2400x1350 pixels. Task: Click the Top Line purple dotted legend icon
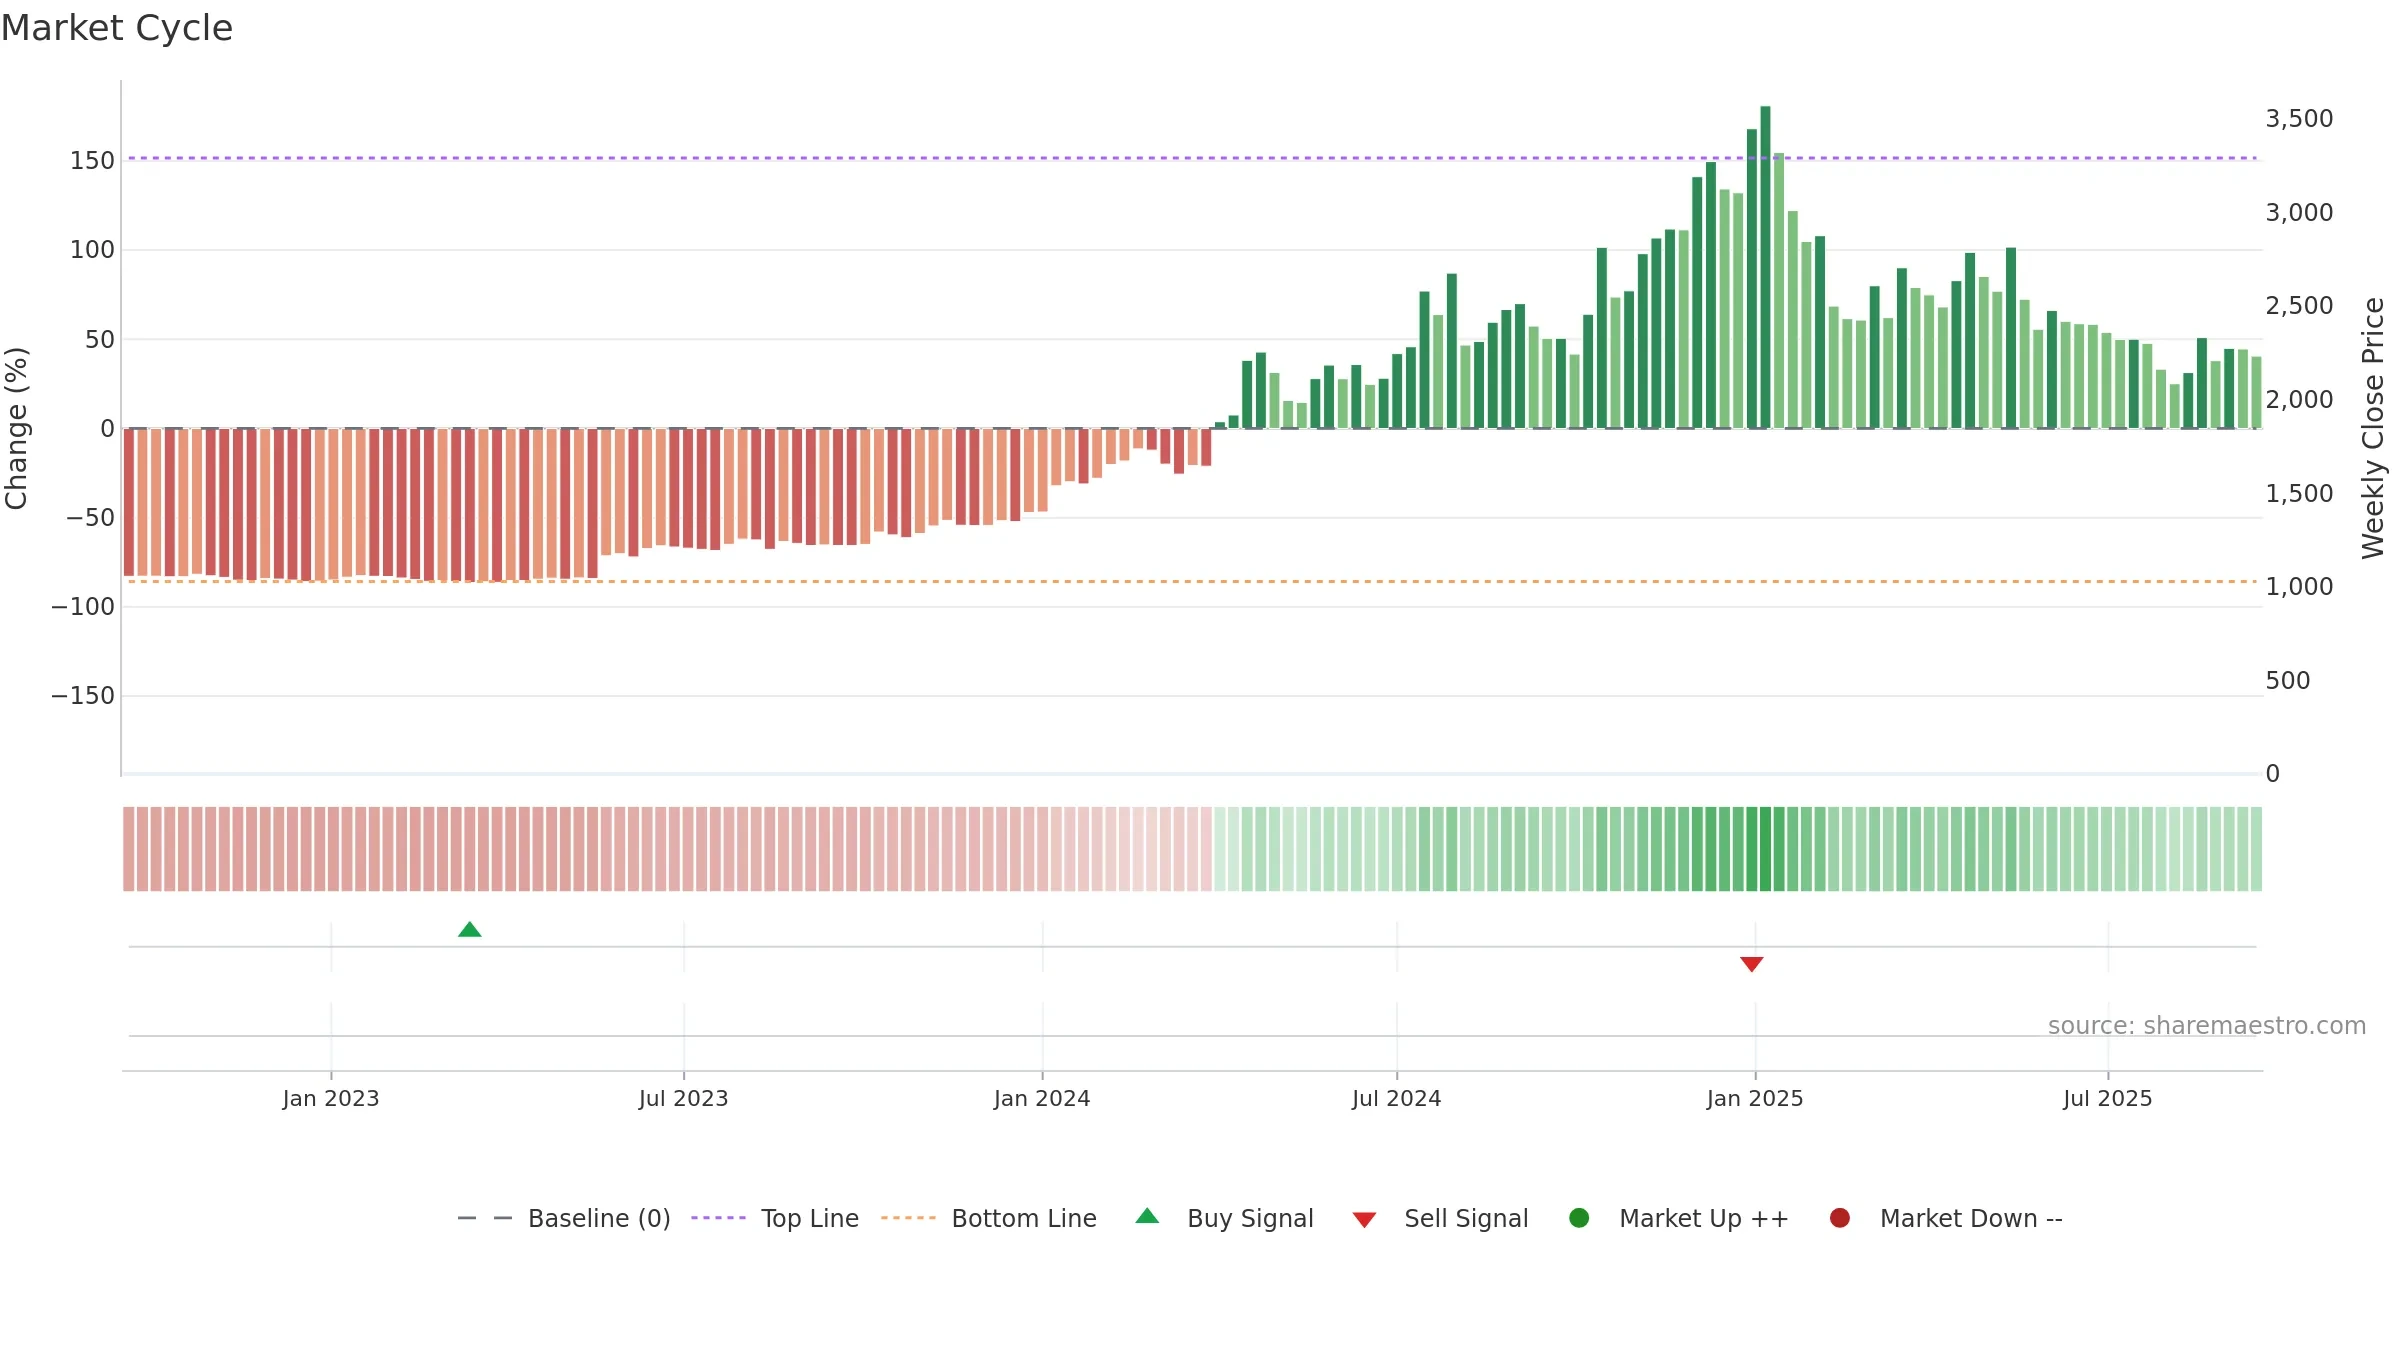[718, 1218]
